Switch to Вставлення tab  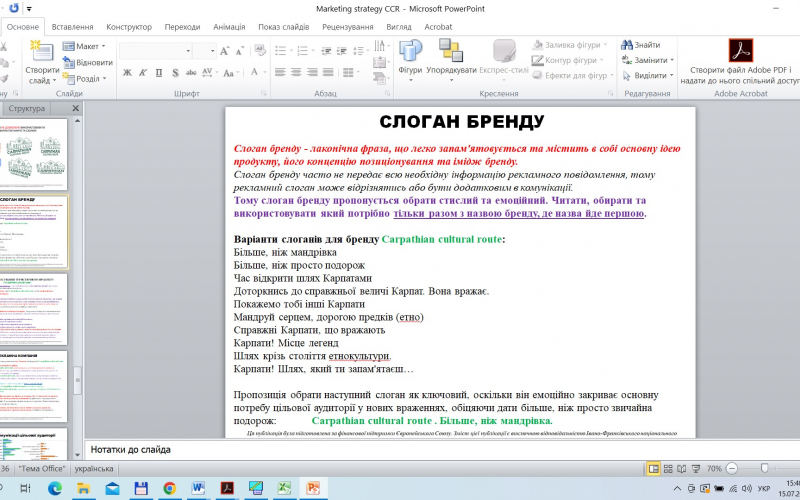pos(72,27)
